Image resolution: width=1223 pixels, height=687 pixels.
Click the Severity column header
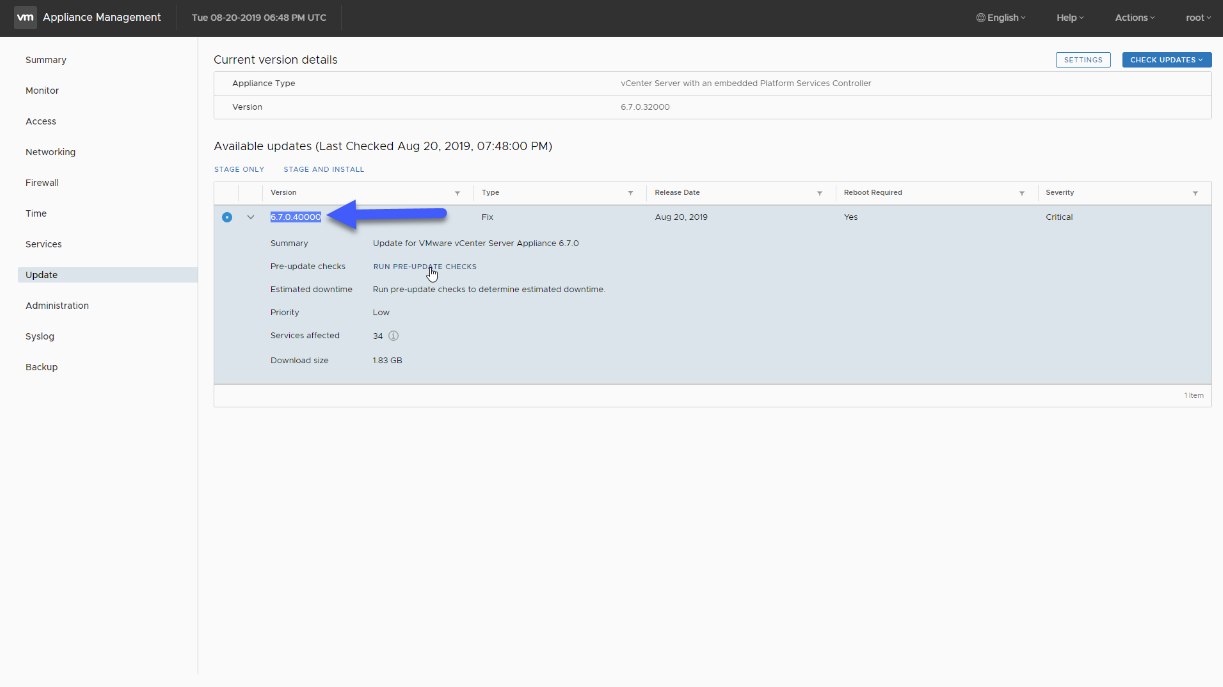click(1060, 193)
